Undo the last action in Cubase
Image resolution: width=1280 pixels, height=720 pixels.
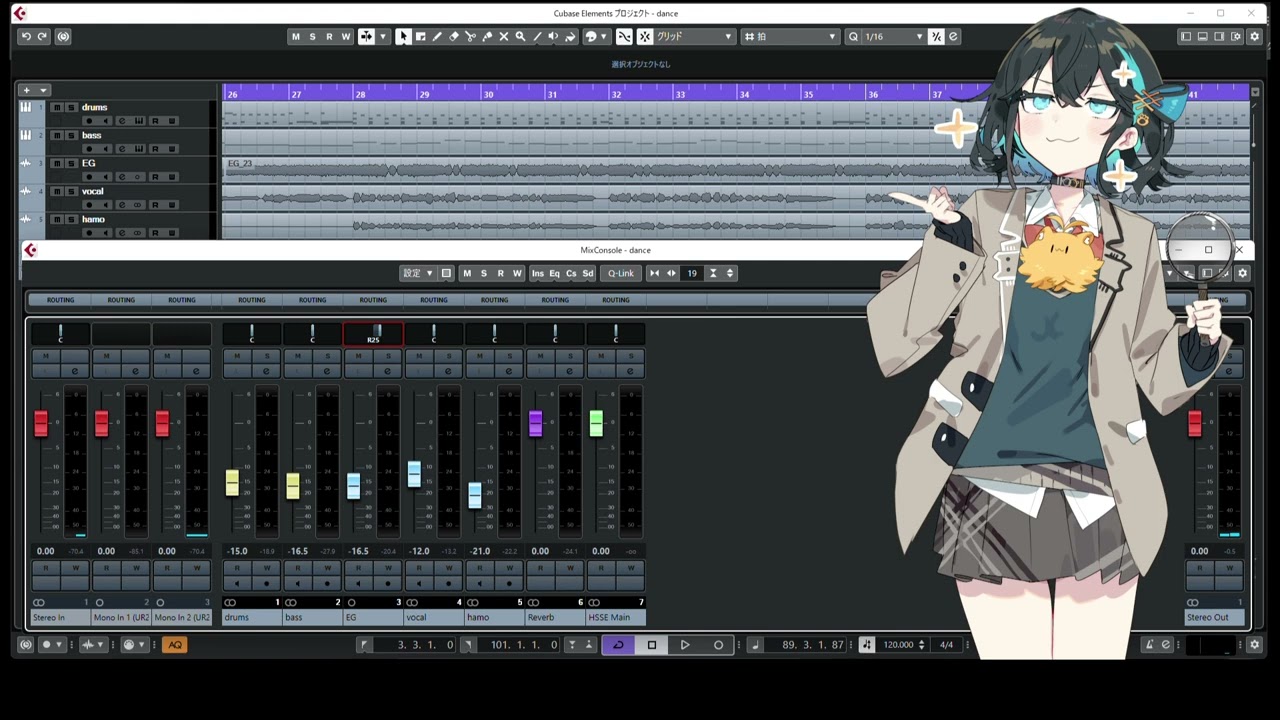26,36
